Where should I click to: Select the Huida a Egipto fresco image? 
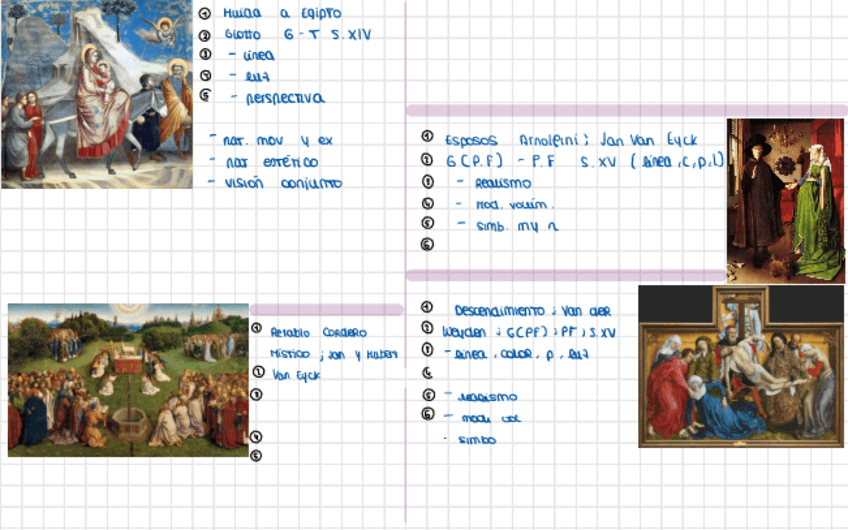[97, 94]
